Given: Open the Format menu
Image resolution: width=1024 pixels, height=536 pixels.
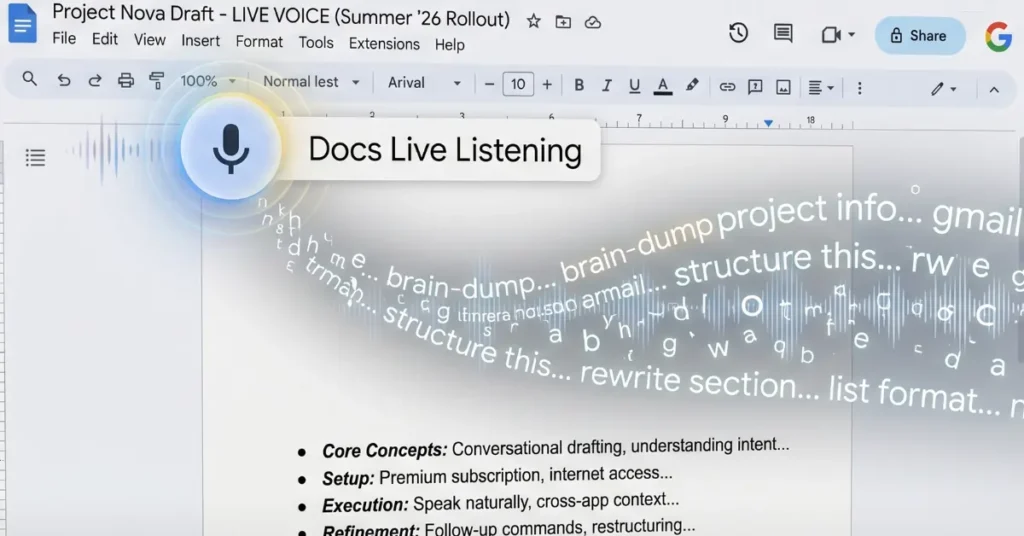Looking at the screenshot, I should coord(259,42).
